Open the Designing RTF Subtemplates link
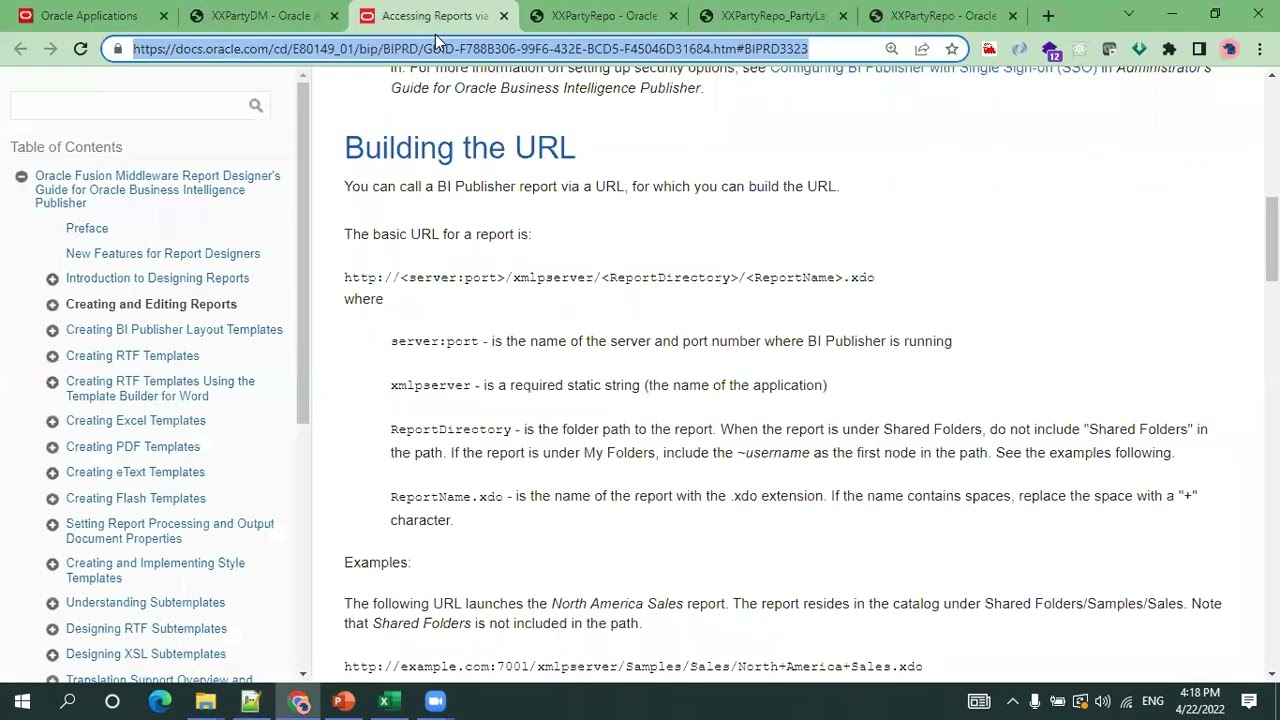This screenshot has width=1280, height=720. pos(146,629)
